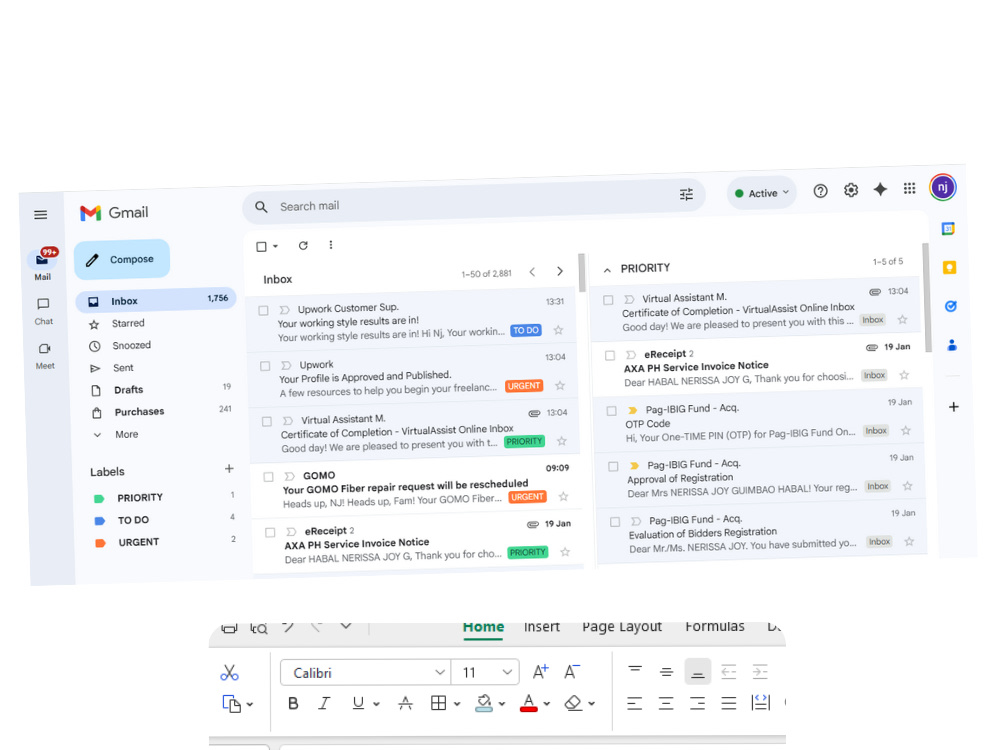Apply Italic formatting in spreadsheet ribbon

(x=325, y=703)
